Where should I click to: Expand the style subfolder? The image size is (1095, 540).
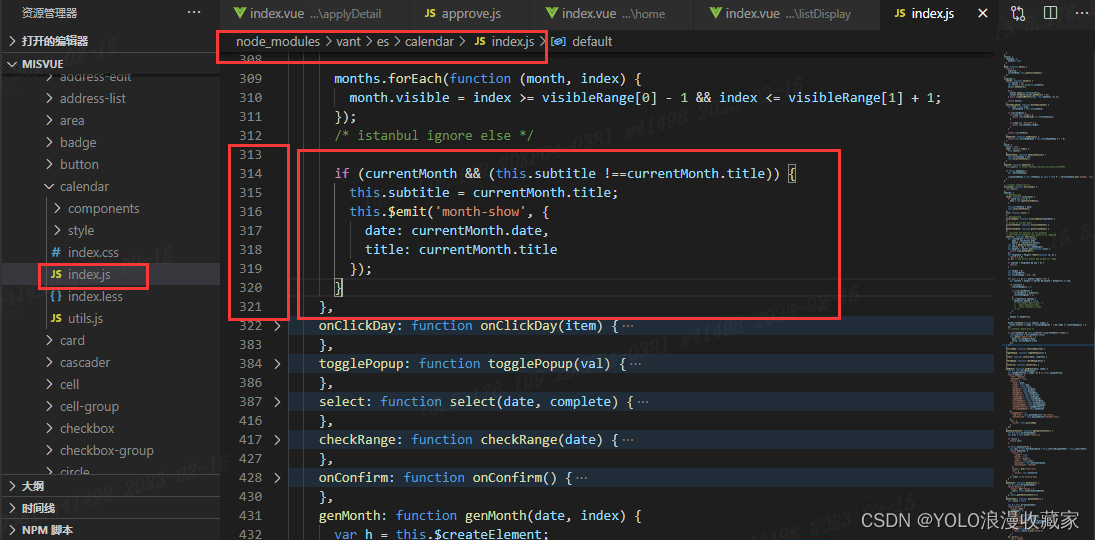81,231
